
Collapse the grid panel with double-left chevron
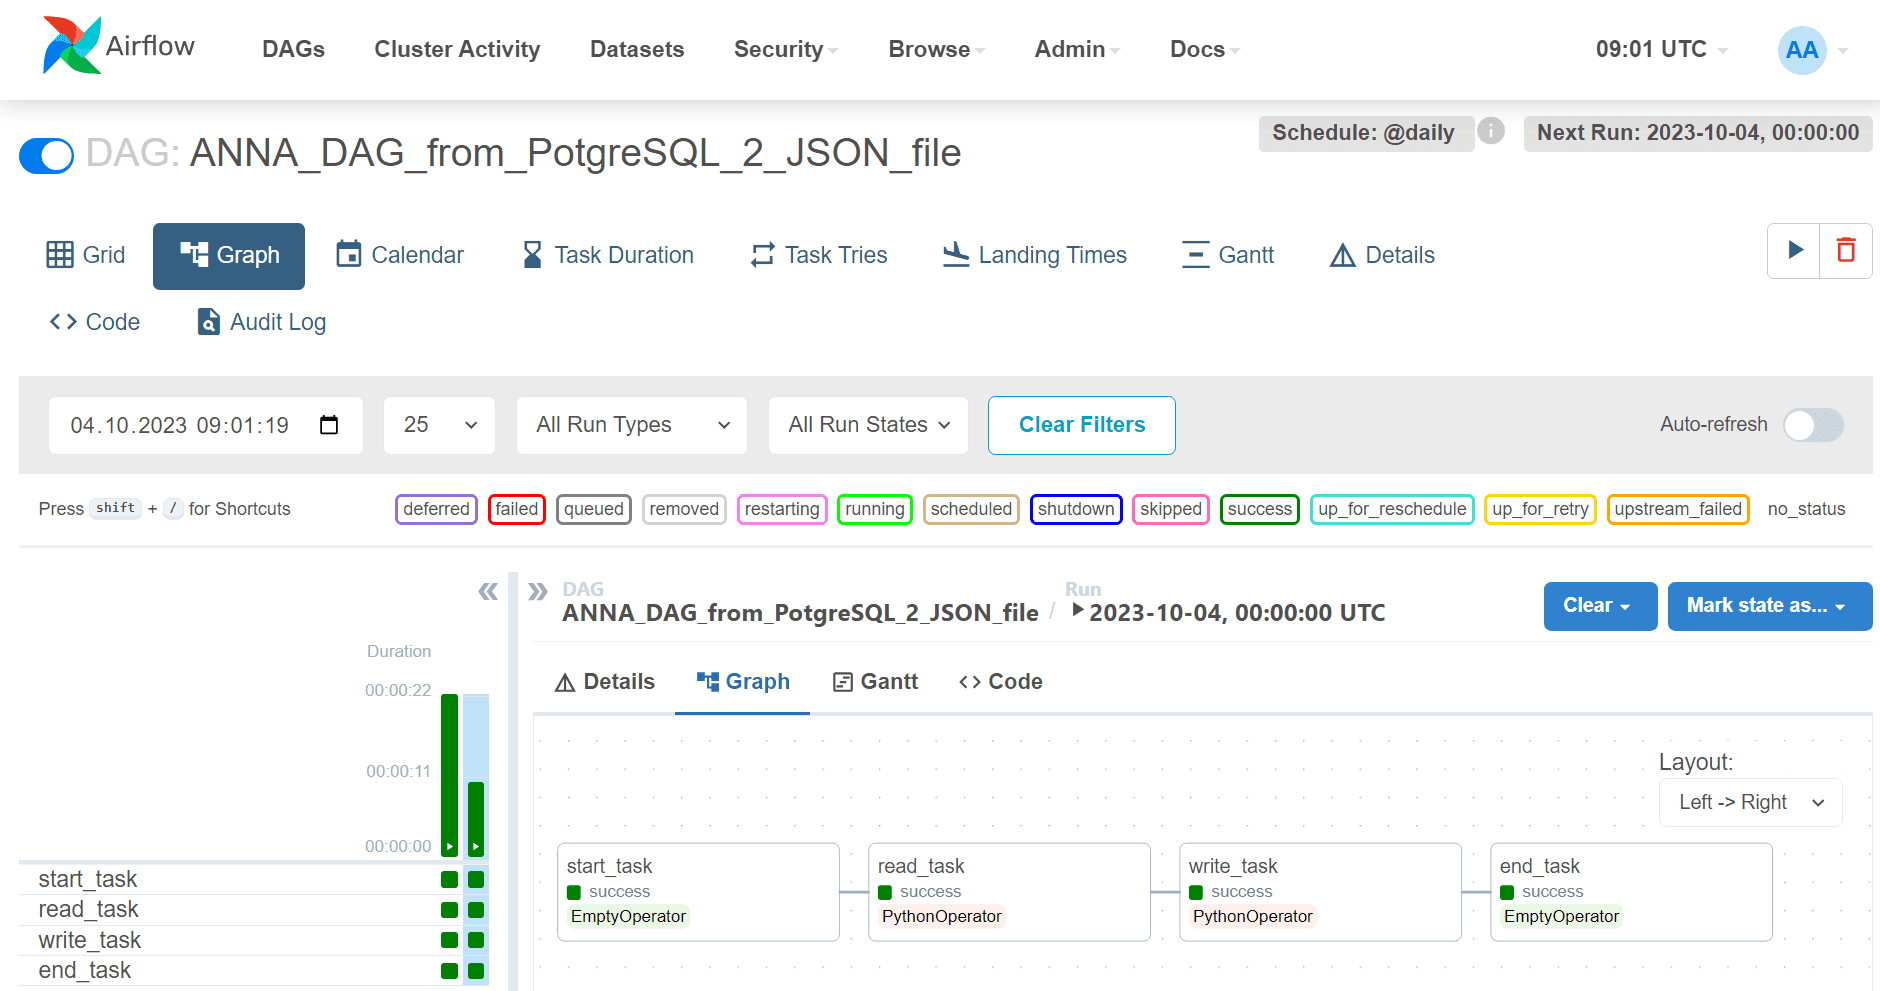(x=488, y=591)
